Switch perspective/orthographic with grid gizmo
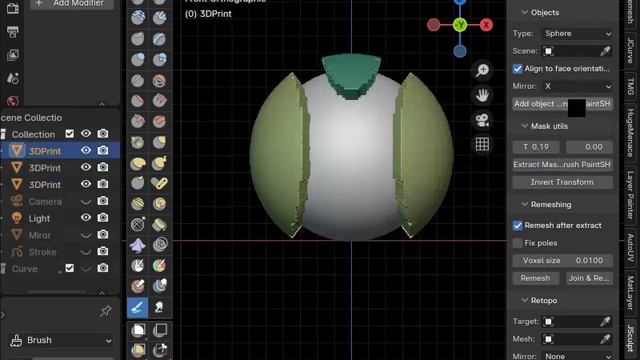This screenshot has height=360, width=640. (482, 144)
